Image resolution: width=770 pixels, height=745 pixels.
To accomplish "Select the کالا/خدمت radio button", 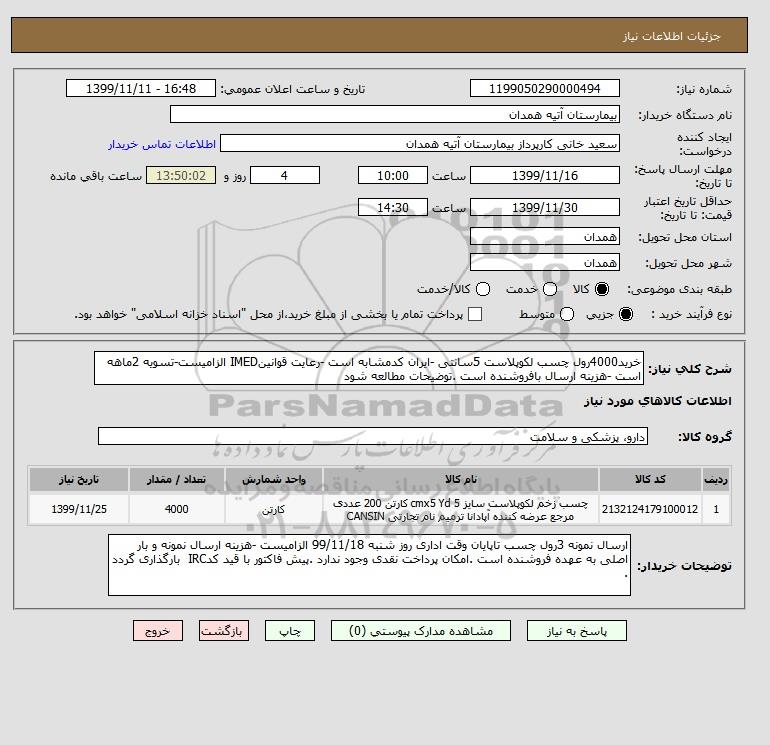I will (x=483, y=289).
